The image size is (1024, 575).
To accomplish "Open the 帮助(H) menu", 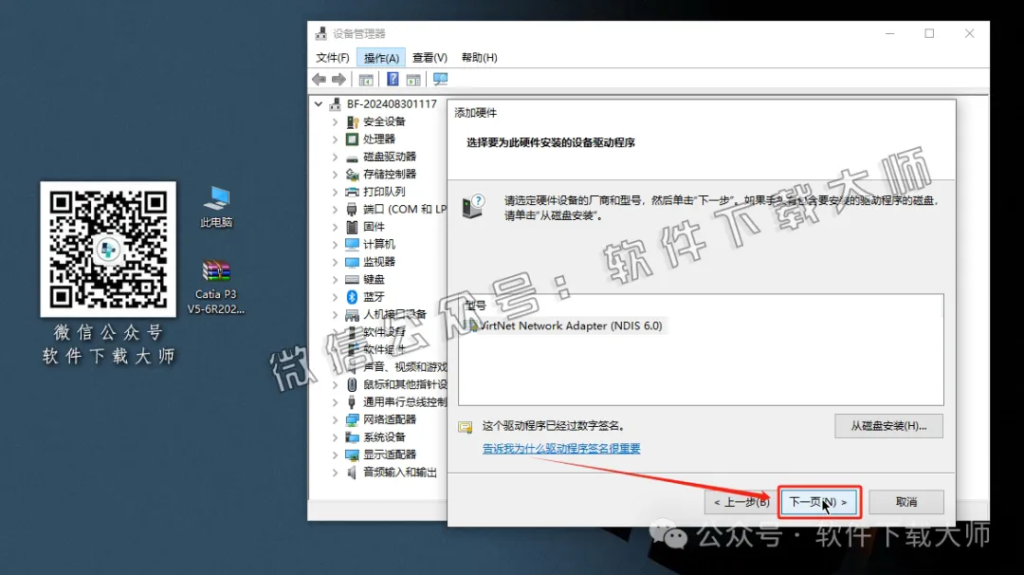I will coord(479,58).
